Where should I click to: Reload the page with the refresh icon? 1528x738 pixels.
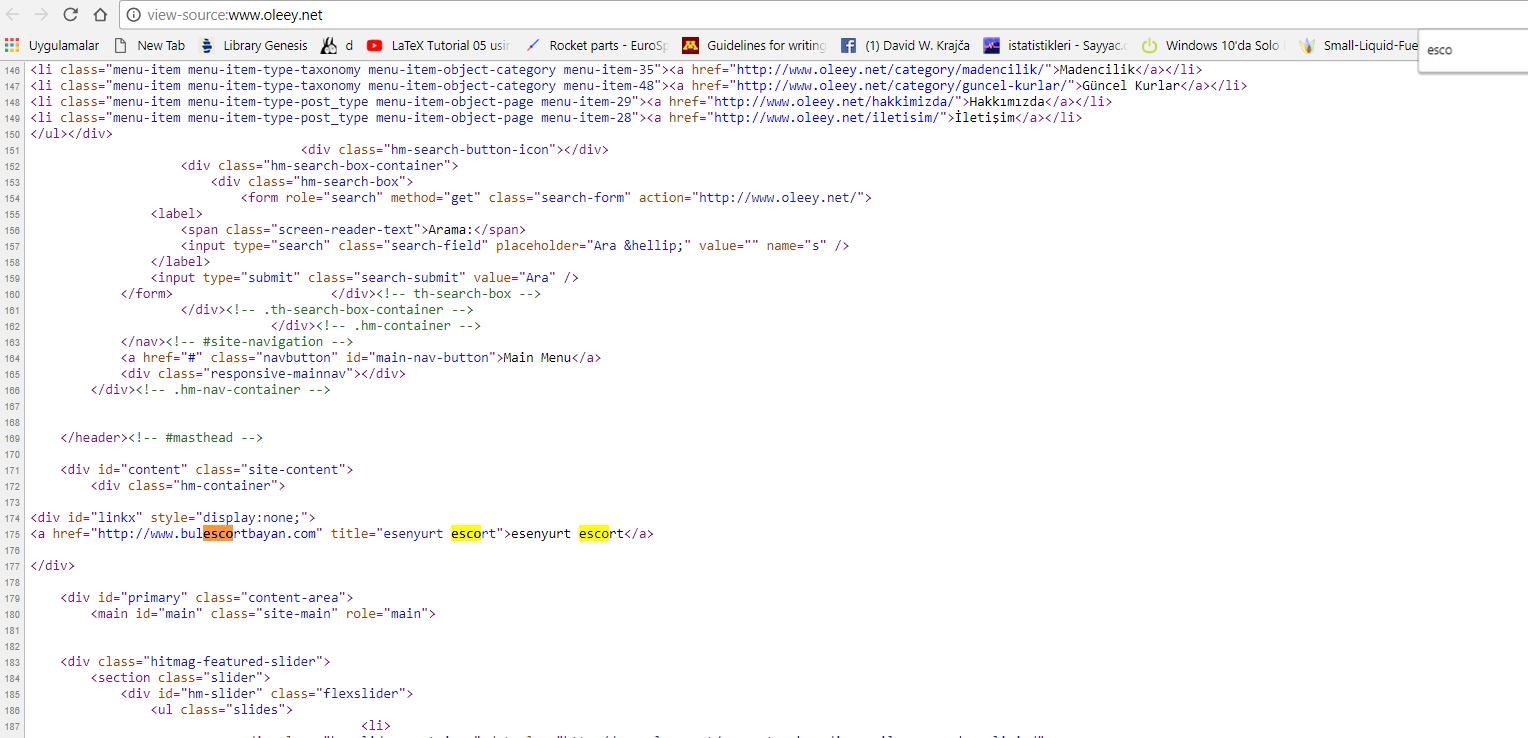point(71,15)
